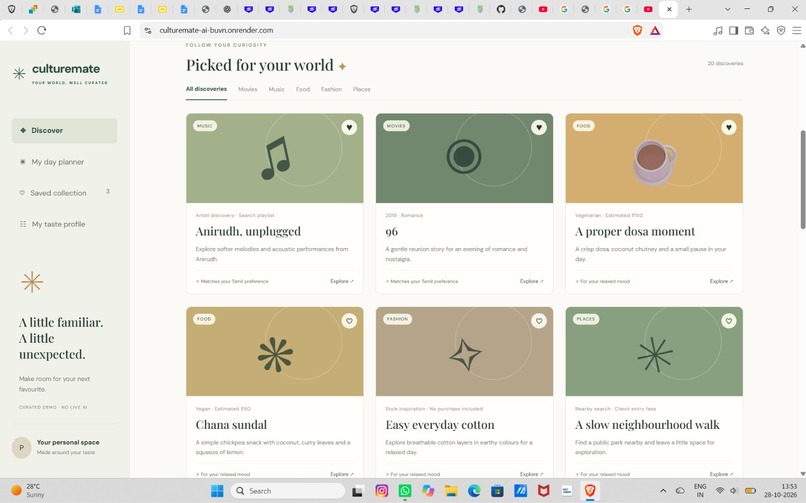
Task: Select the Fashion filter tab
Action: coord(331,89)
